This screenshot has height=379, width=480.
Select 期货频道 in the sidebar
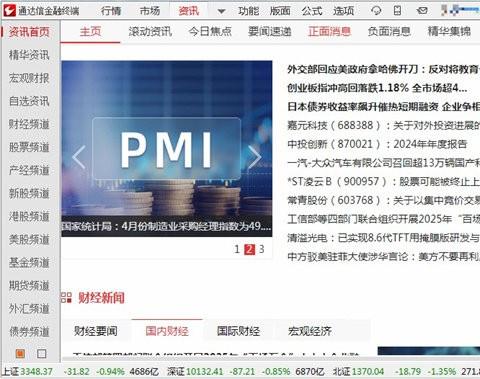[29, 286]
